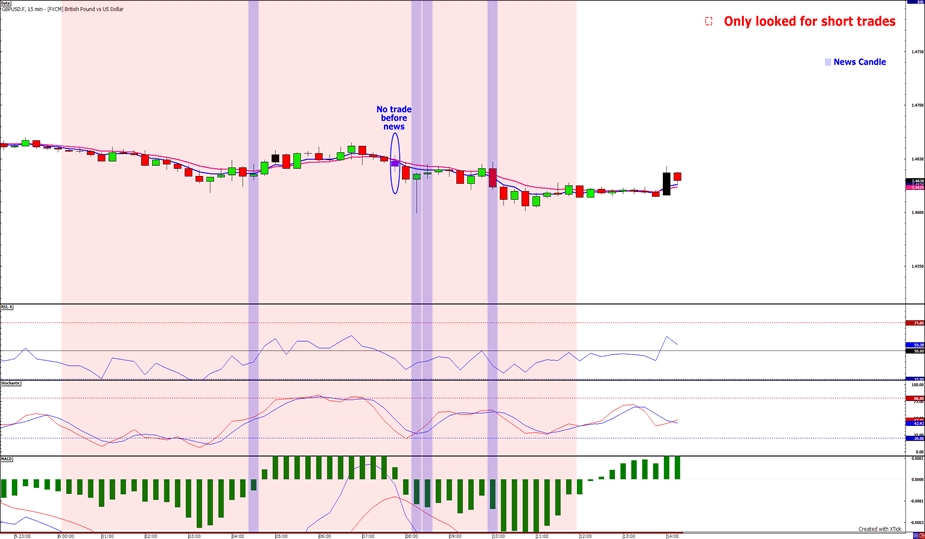The width and height of the screenshot is (925, 539).
Task: Click the 14:00 time axis label
Action: click(x=673, y=536)
